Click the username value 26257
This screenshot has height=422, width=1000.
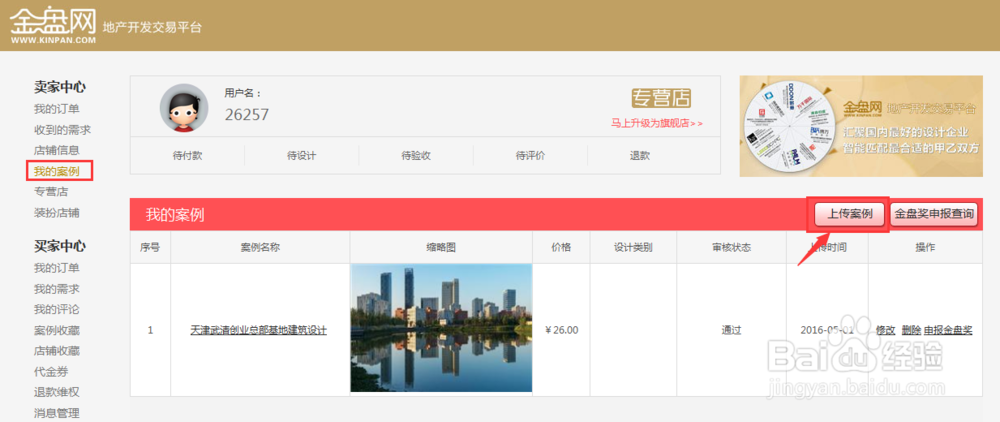point(247,115)
